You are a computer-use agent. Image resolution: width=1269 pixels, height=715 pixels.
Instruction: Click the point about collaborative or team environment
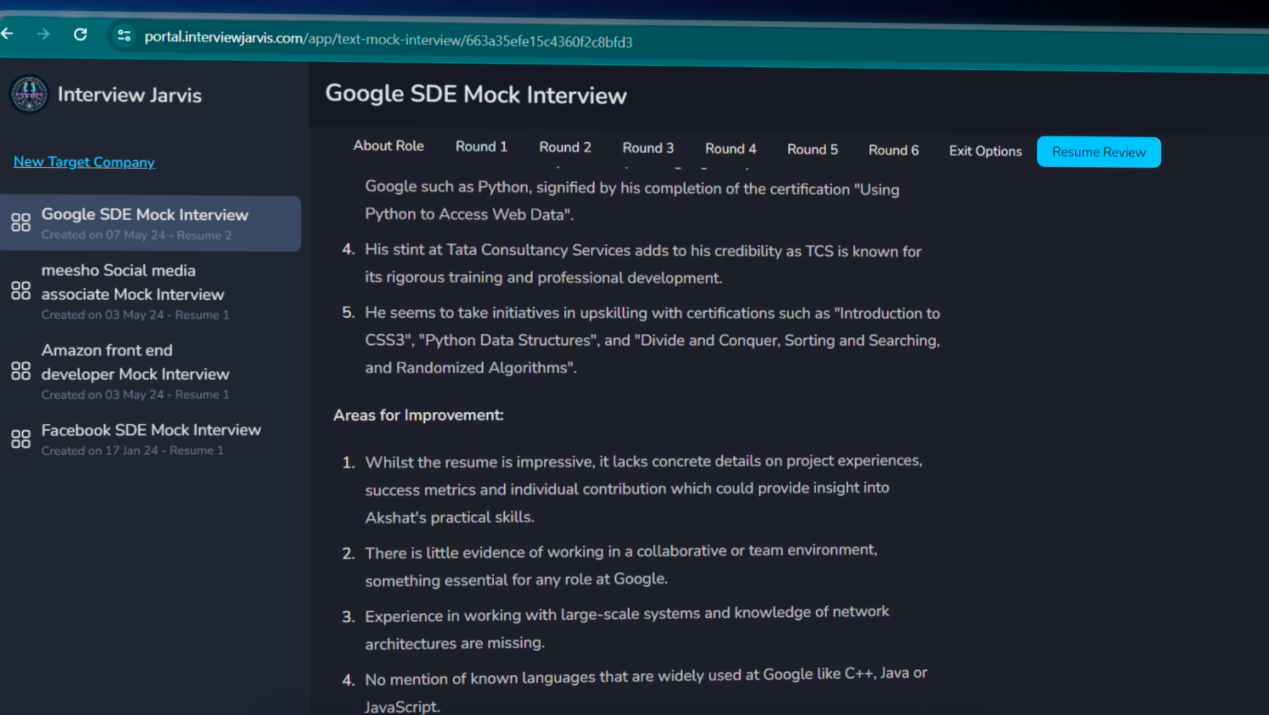coord(621,565)
